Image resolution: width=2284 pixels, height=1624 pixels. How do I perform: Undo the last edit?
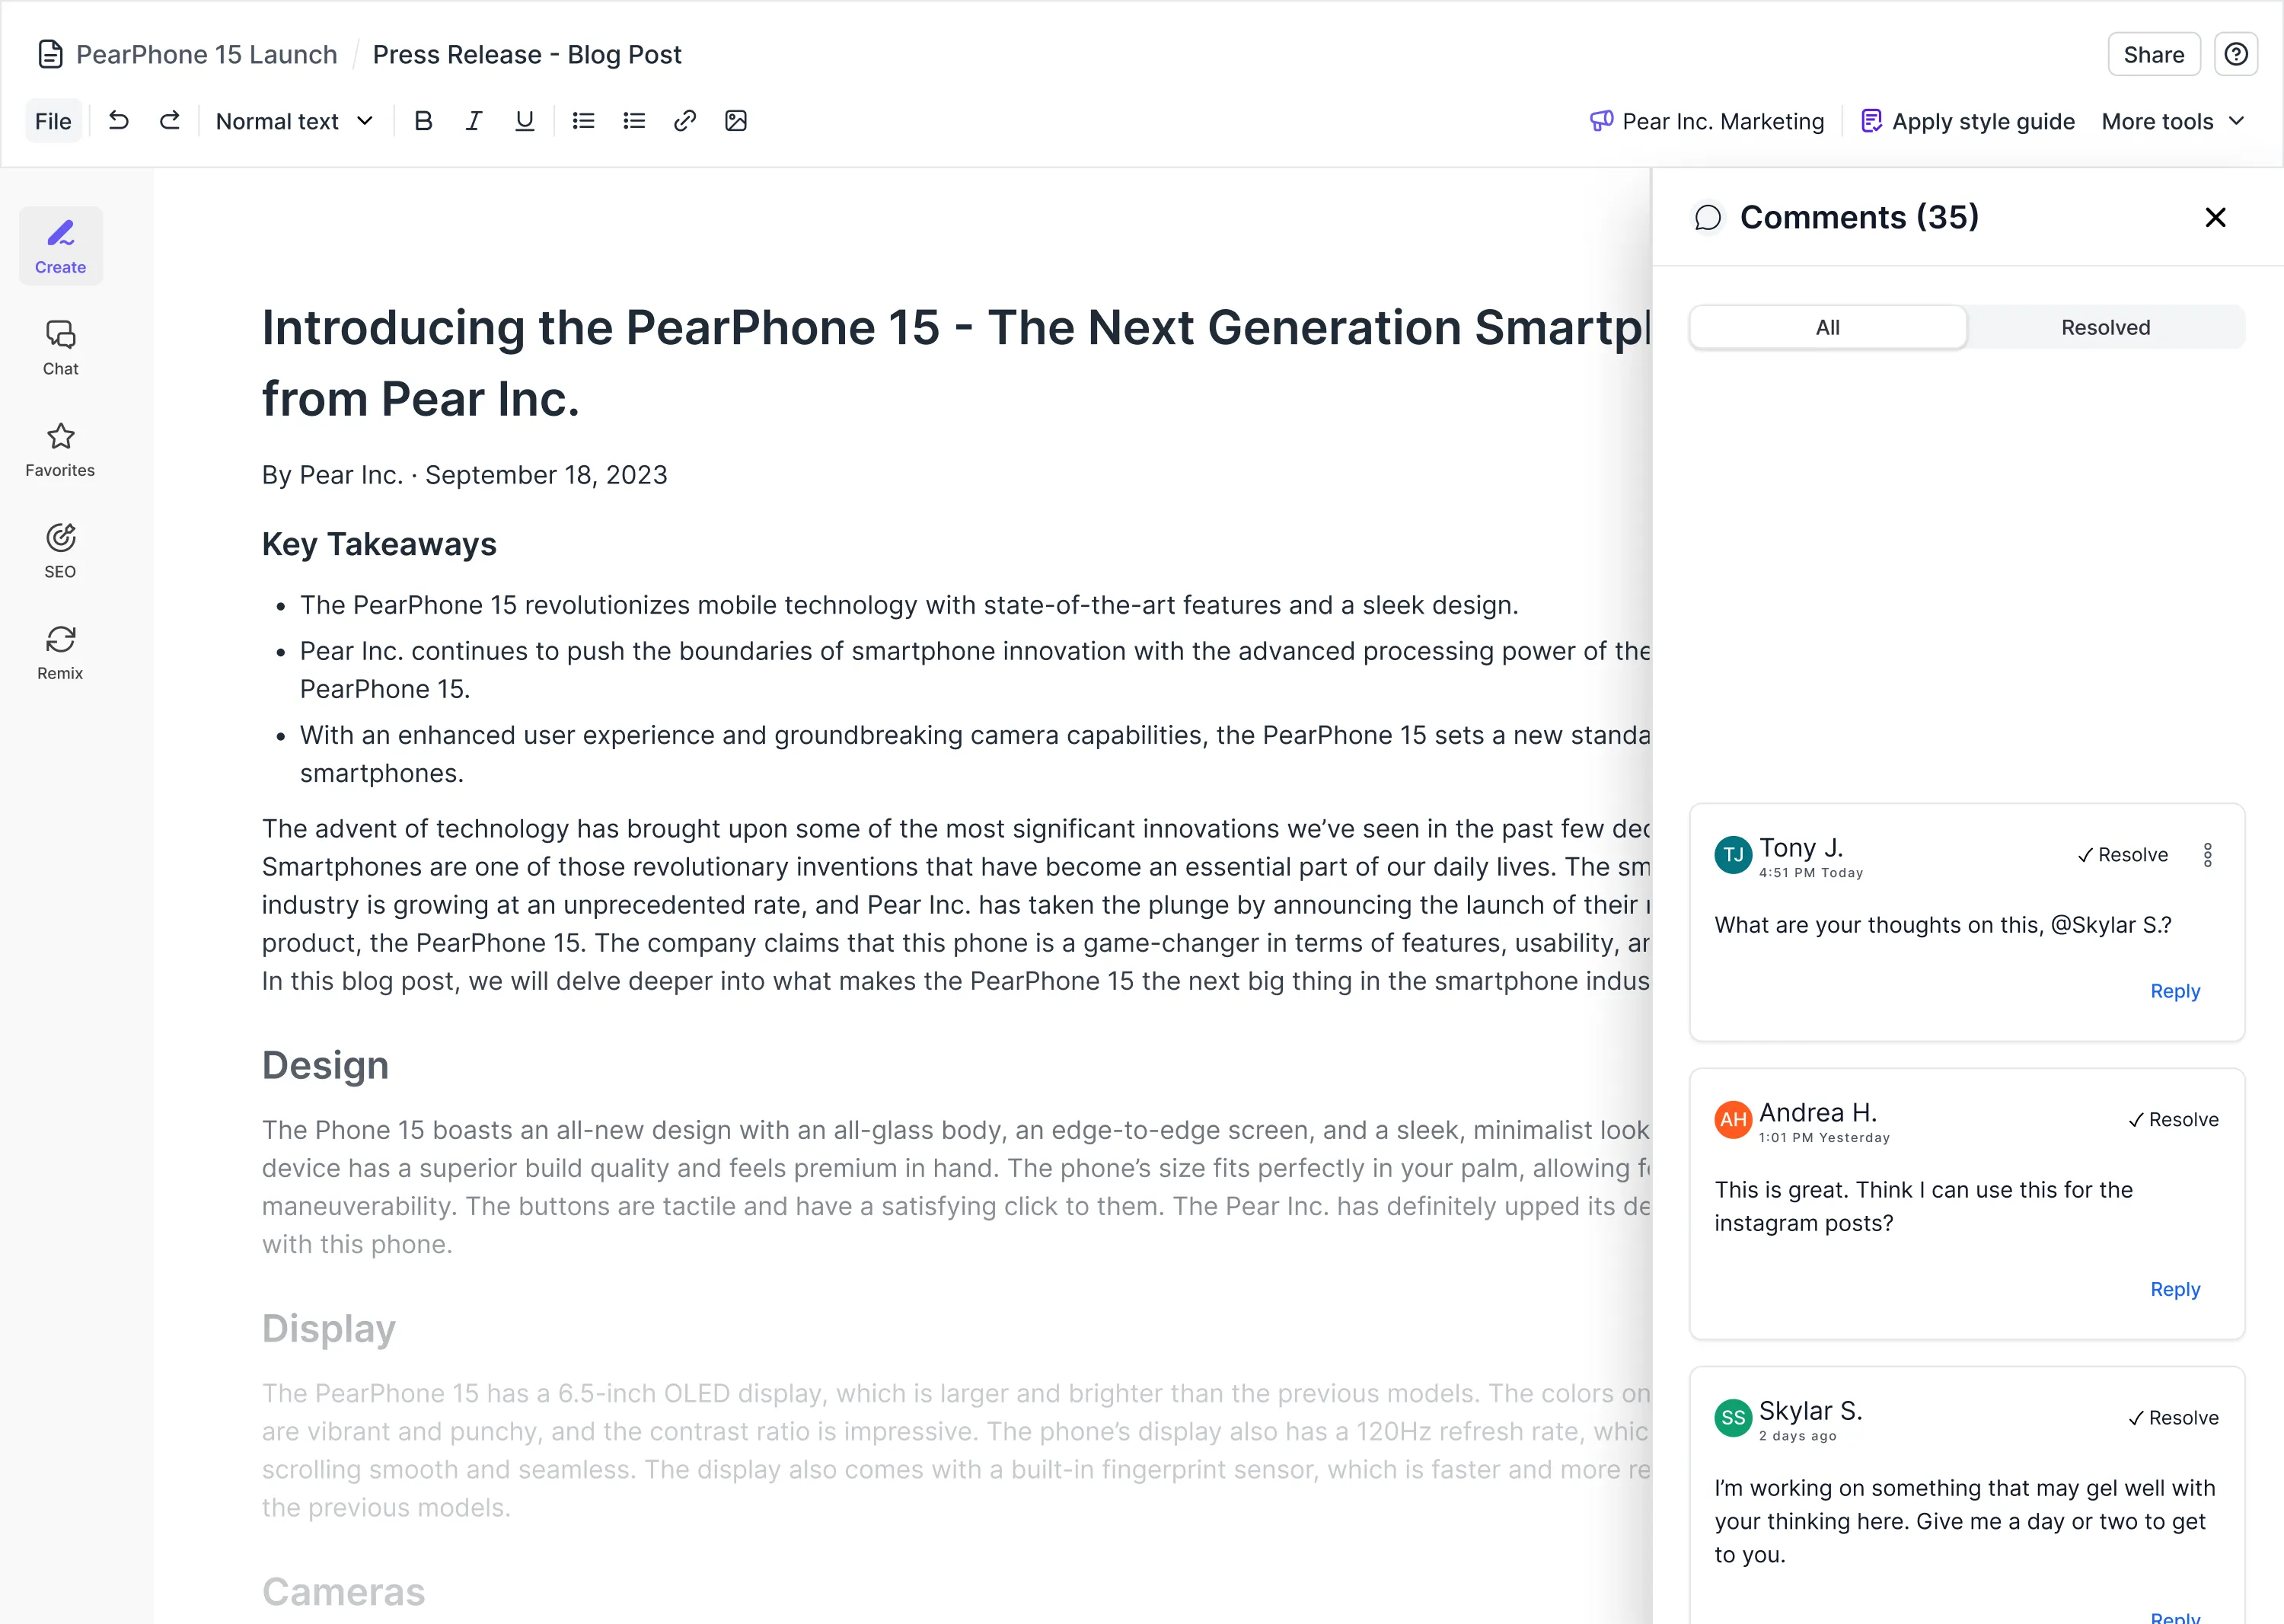[119, 120]
